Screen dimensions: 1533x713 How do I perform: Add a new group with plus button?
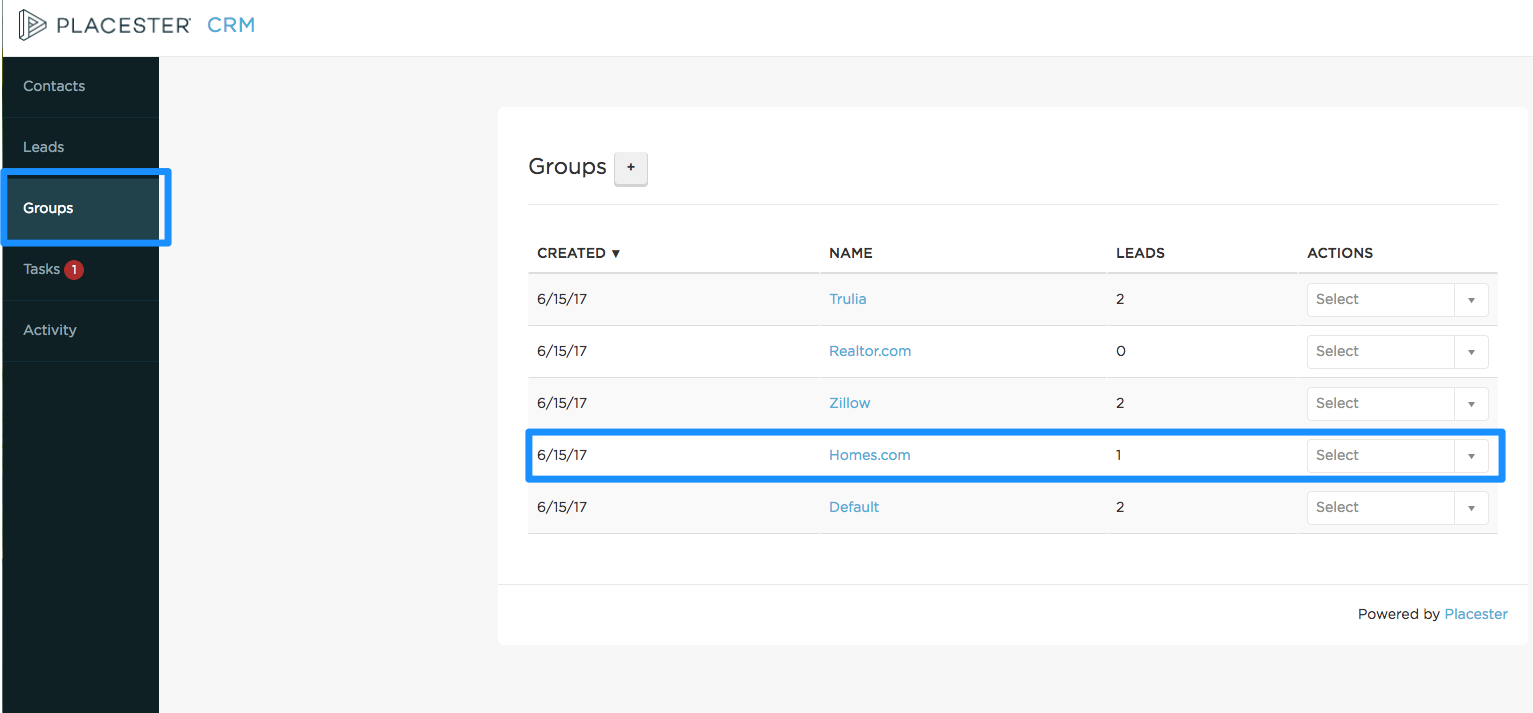point(631,168)
